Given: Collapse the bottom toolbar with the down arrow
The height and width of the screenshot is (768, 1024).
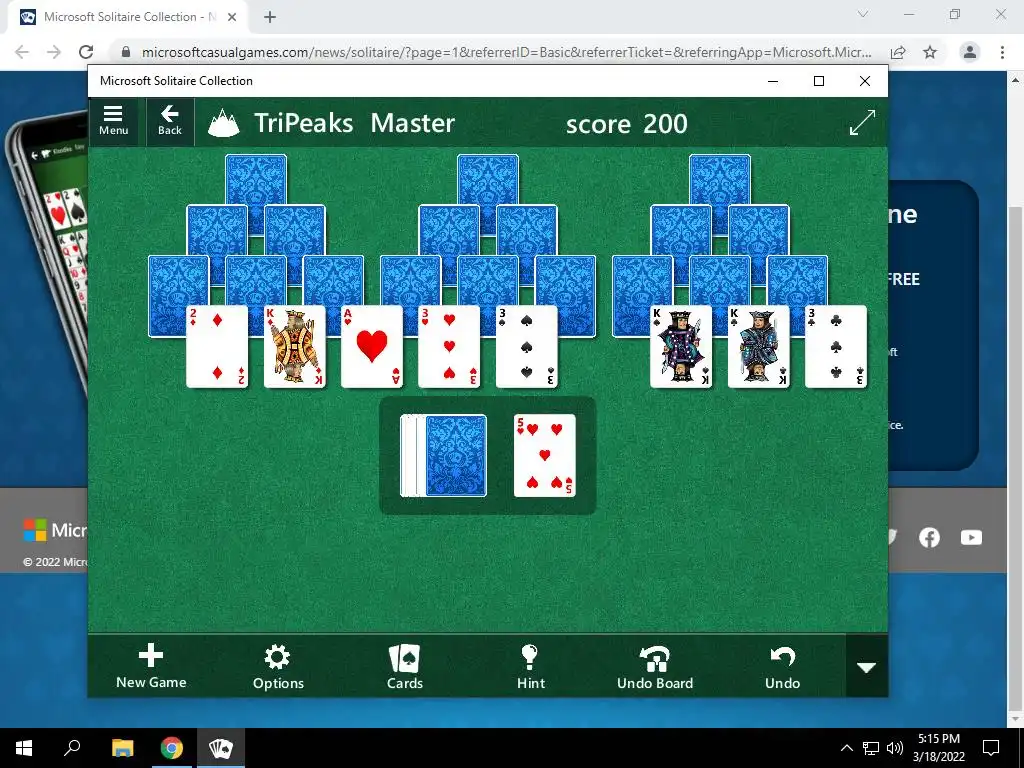Looking at the screenshot, I should point(867,667).
